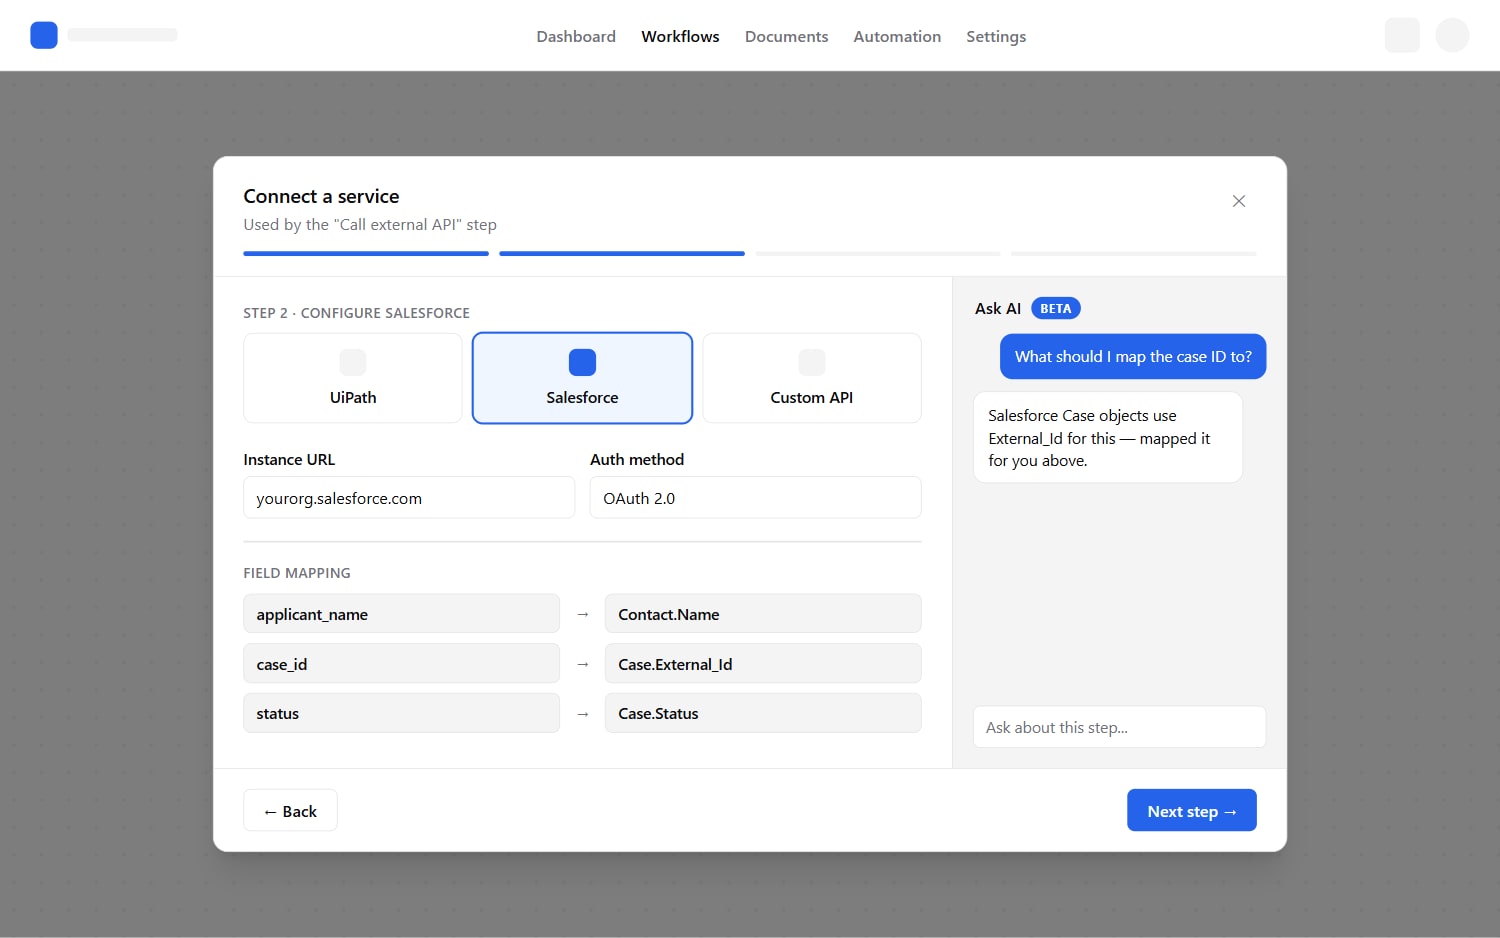Viewport: 1500px width, 938px height.
Task: Click the 'Used by the "Call external API" step' subtitle
Action: pyautogui.click(x=370, y=225)
